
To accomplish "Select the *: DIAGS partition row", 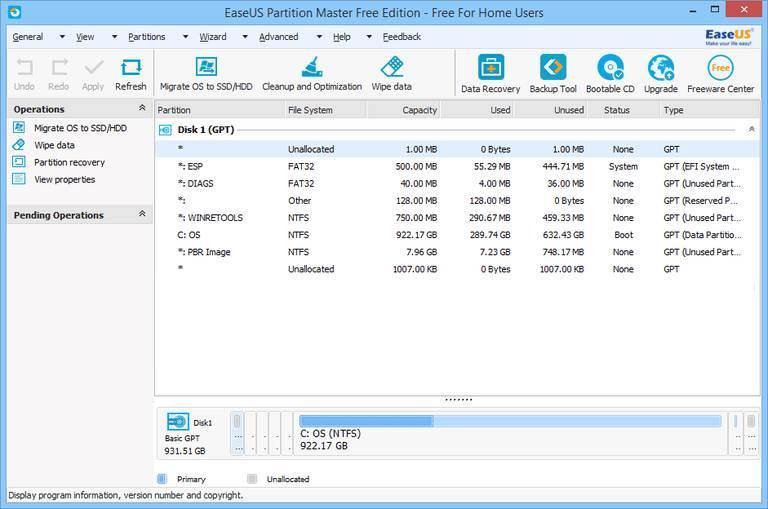I will [x=457, y=183].
